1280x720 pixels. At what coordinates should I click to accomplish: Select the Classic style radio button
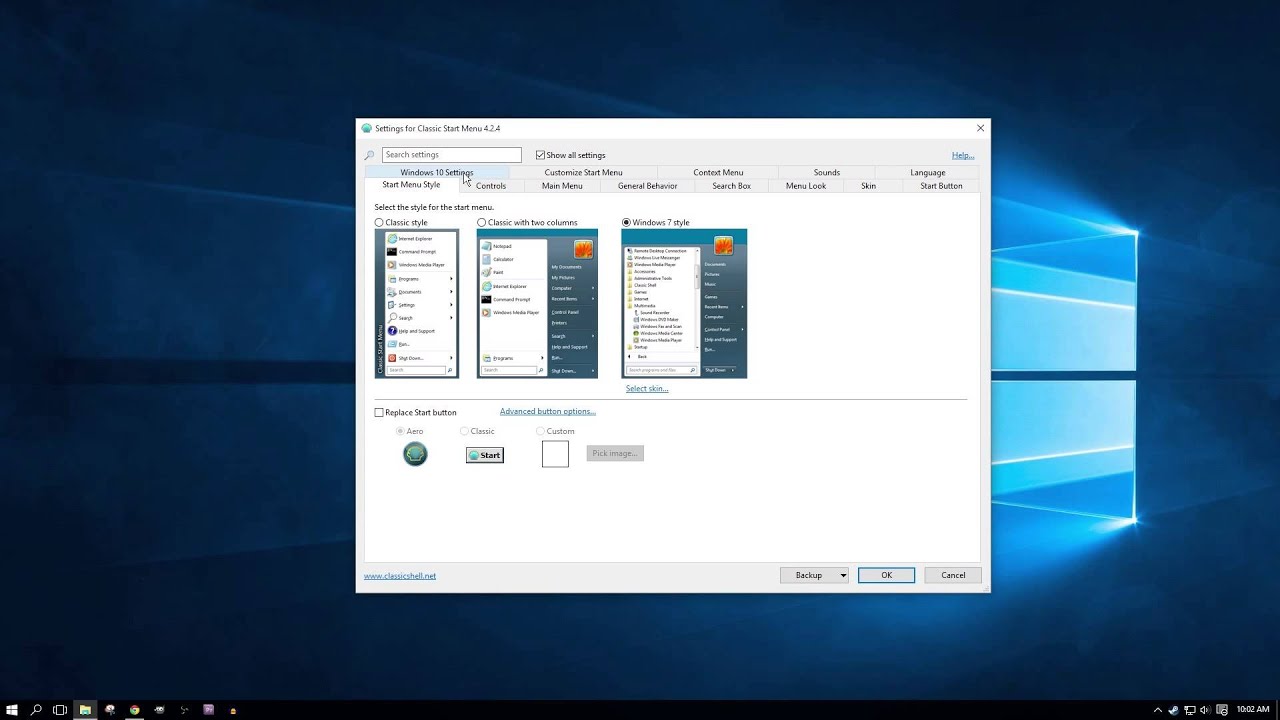[379, 223]
